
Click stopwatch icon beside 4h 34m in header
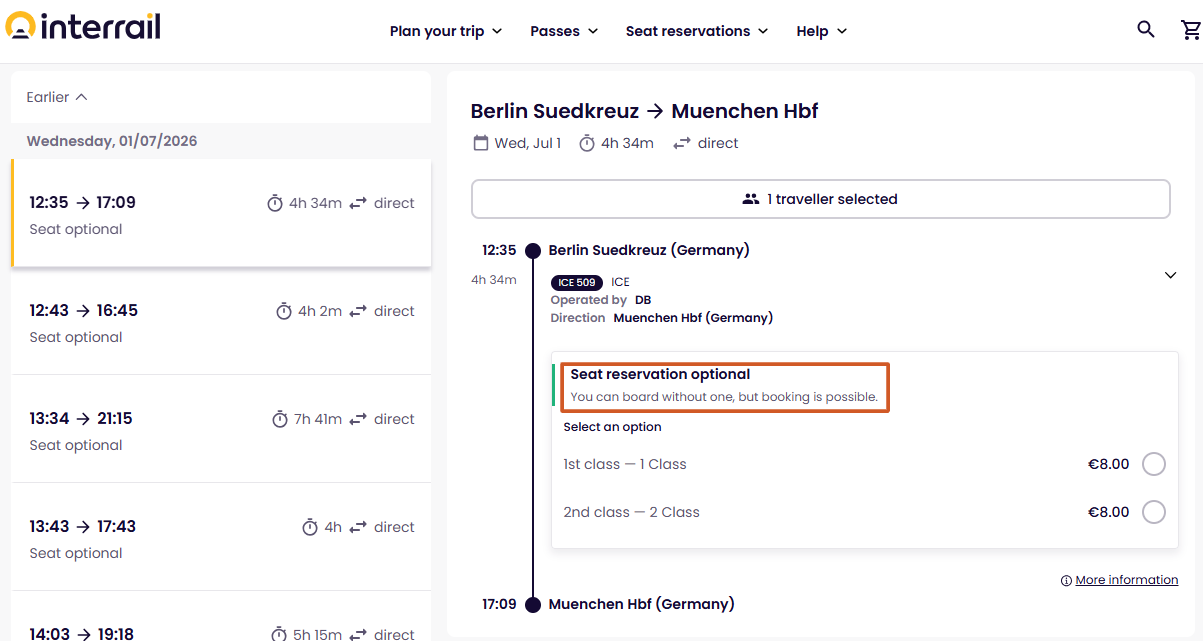587,143
